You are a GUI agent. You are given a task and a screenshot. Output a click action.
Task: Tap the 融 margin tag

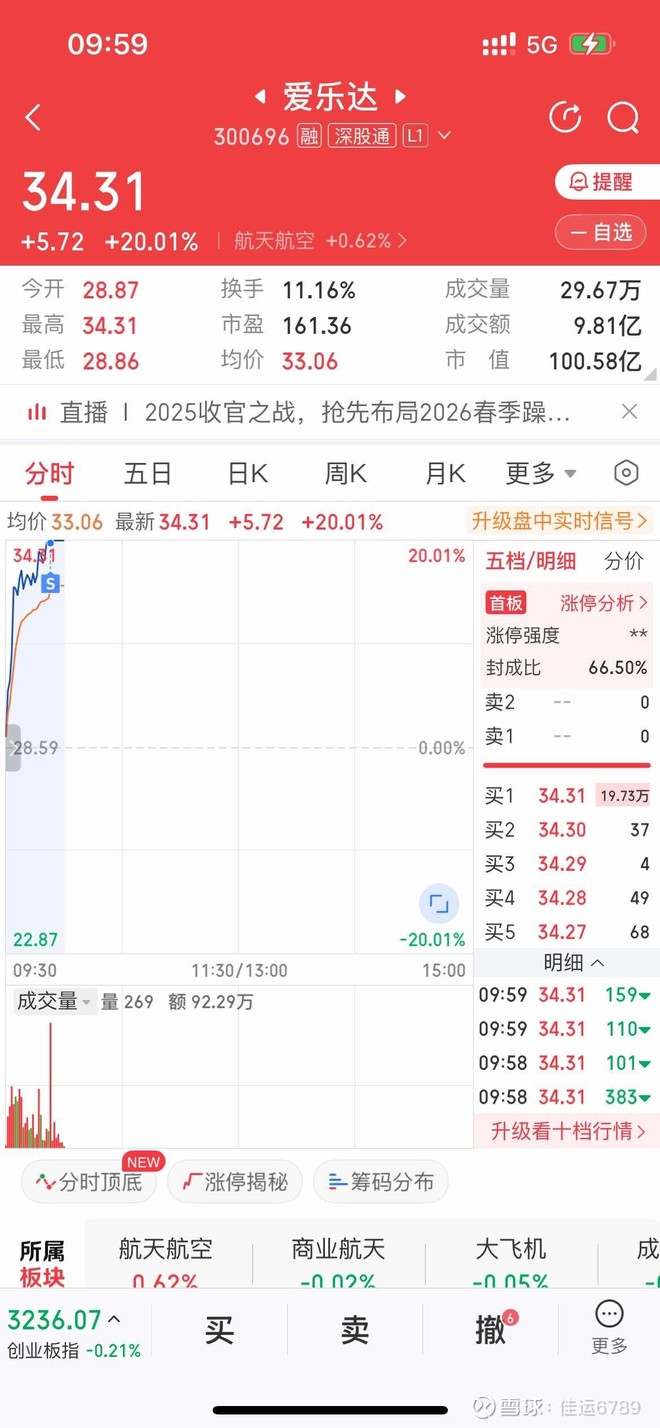click(x=309, y=136)
